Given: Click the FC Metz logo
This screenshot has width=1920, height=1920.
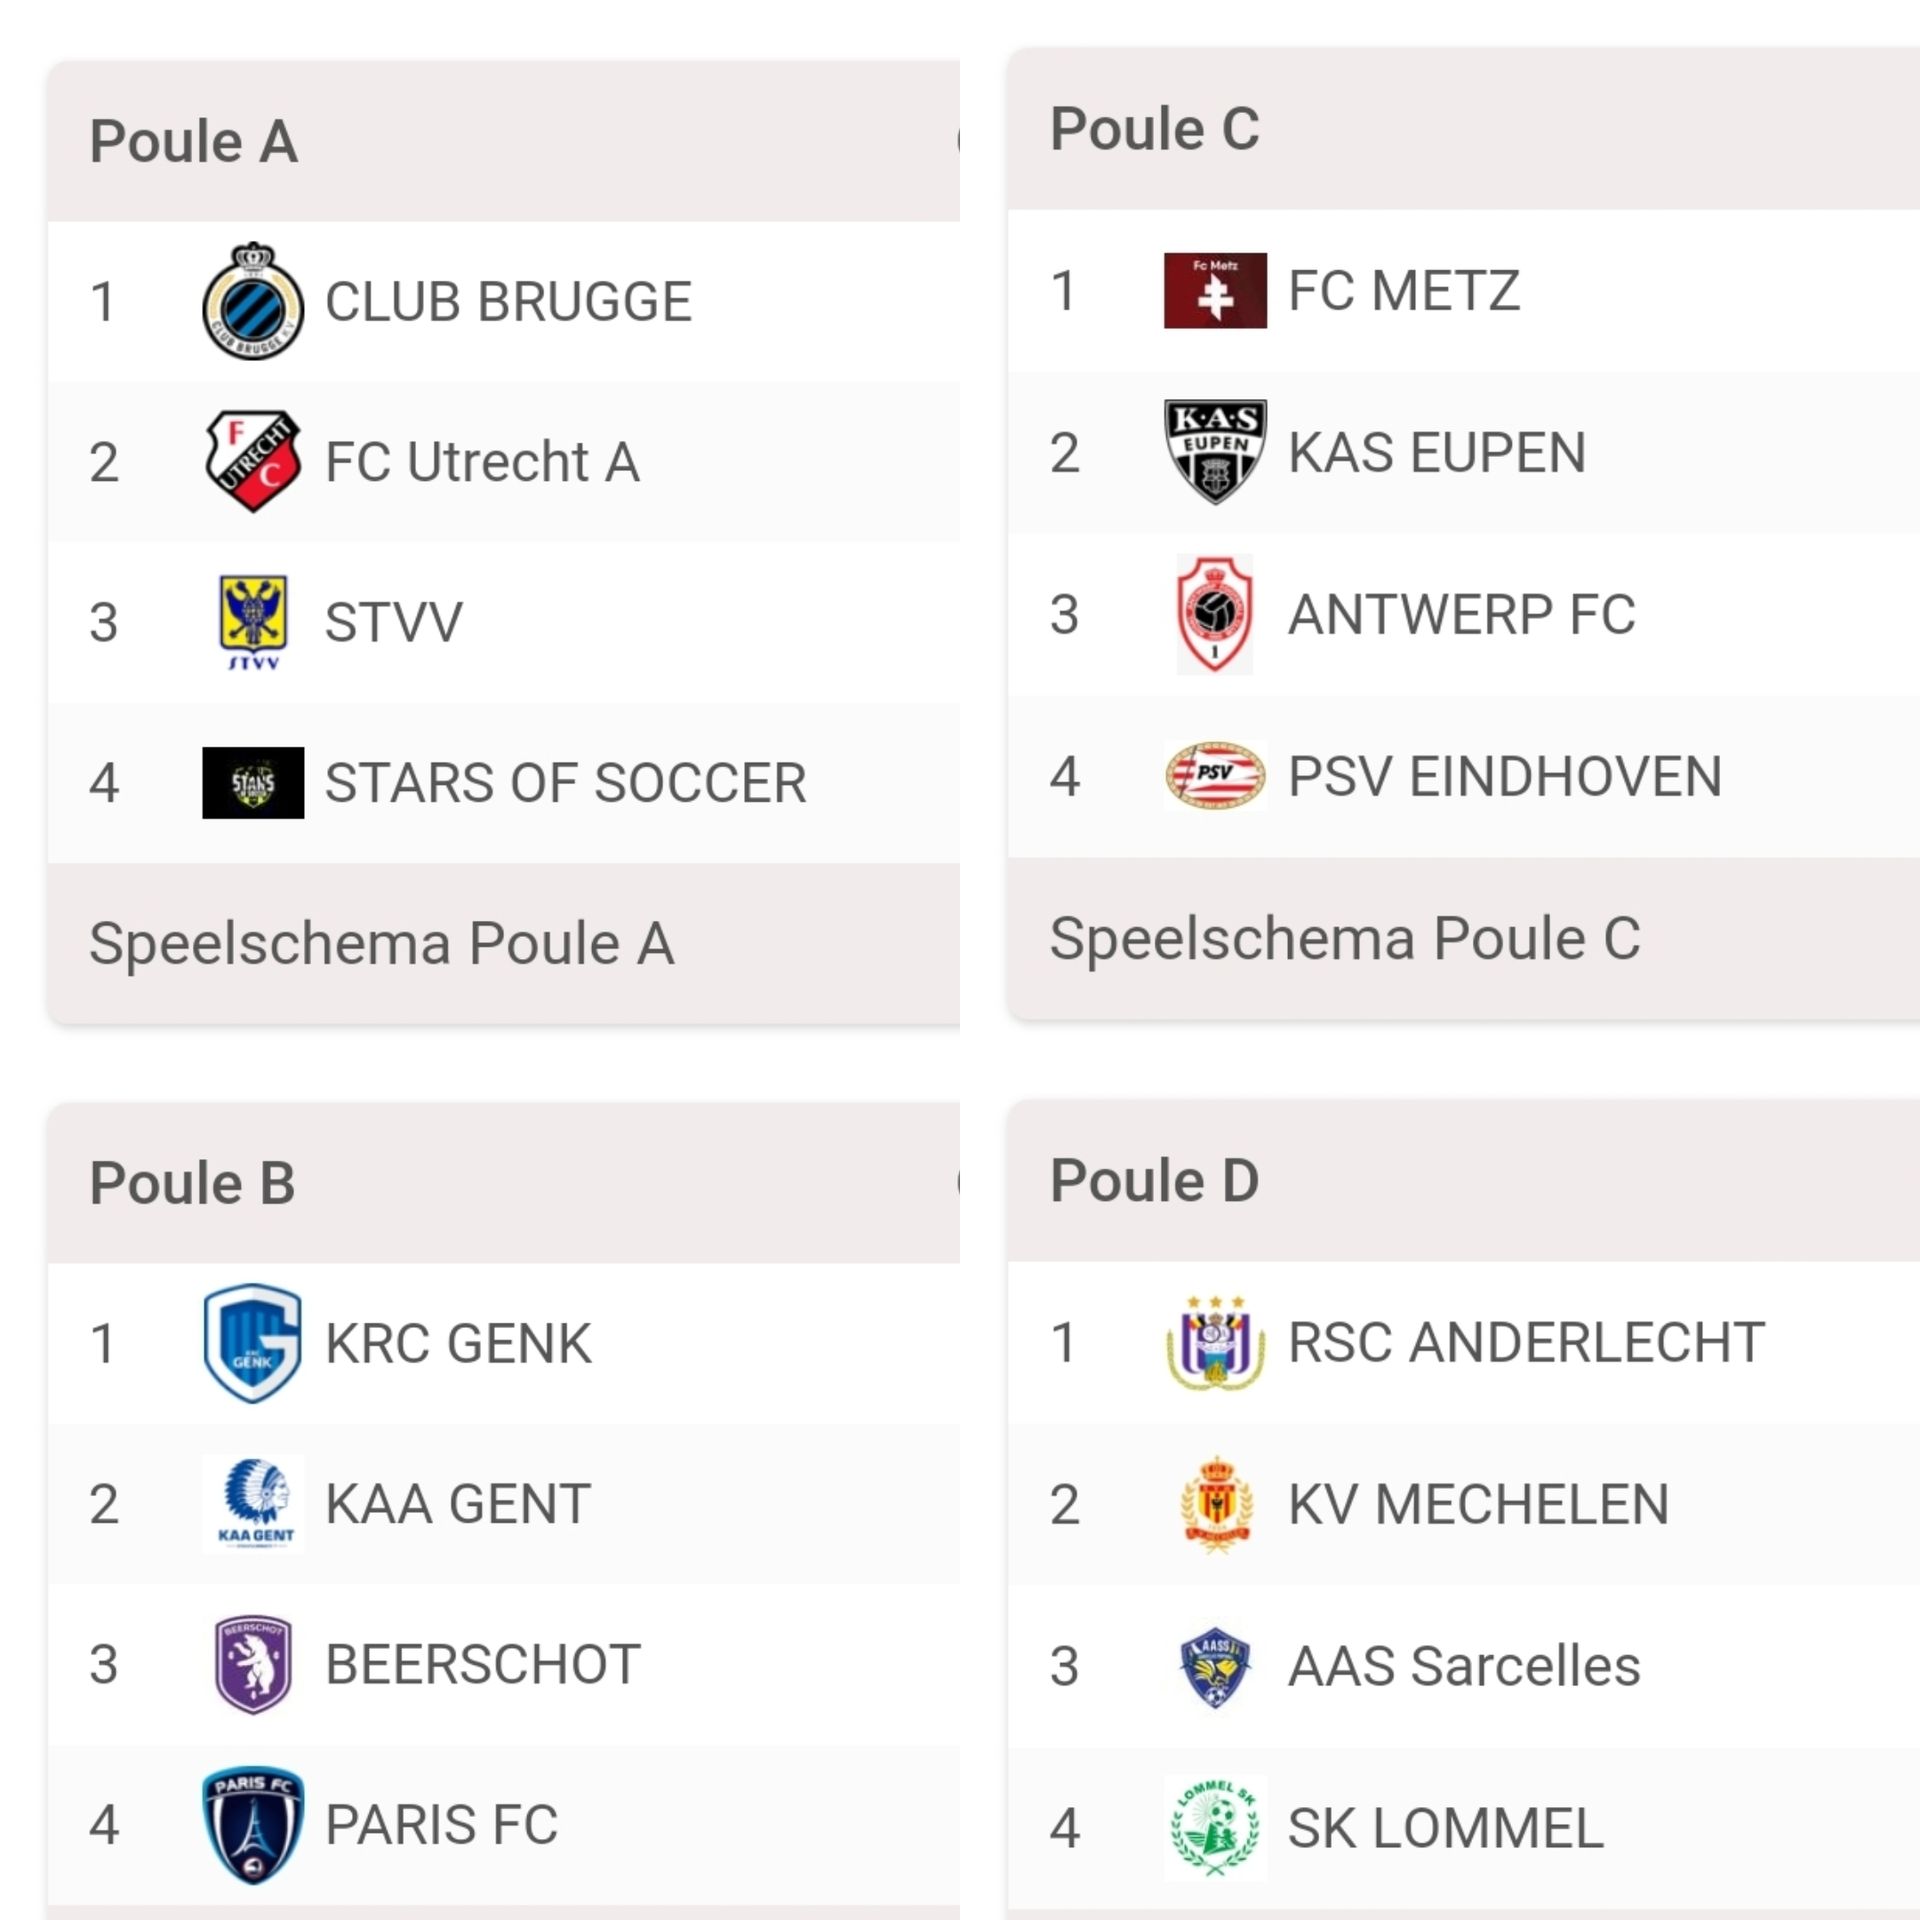Looking at the screenshot, I should (1215, 291).
